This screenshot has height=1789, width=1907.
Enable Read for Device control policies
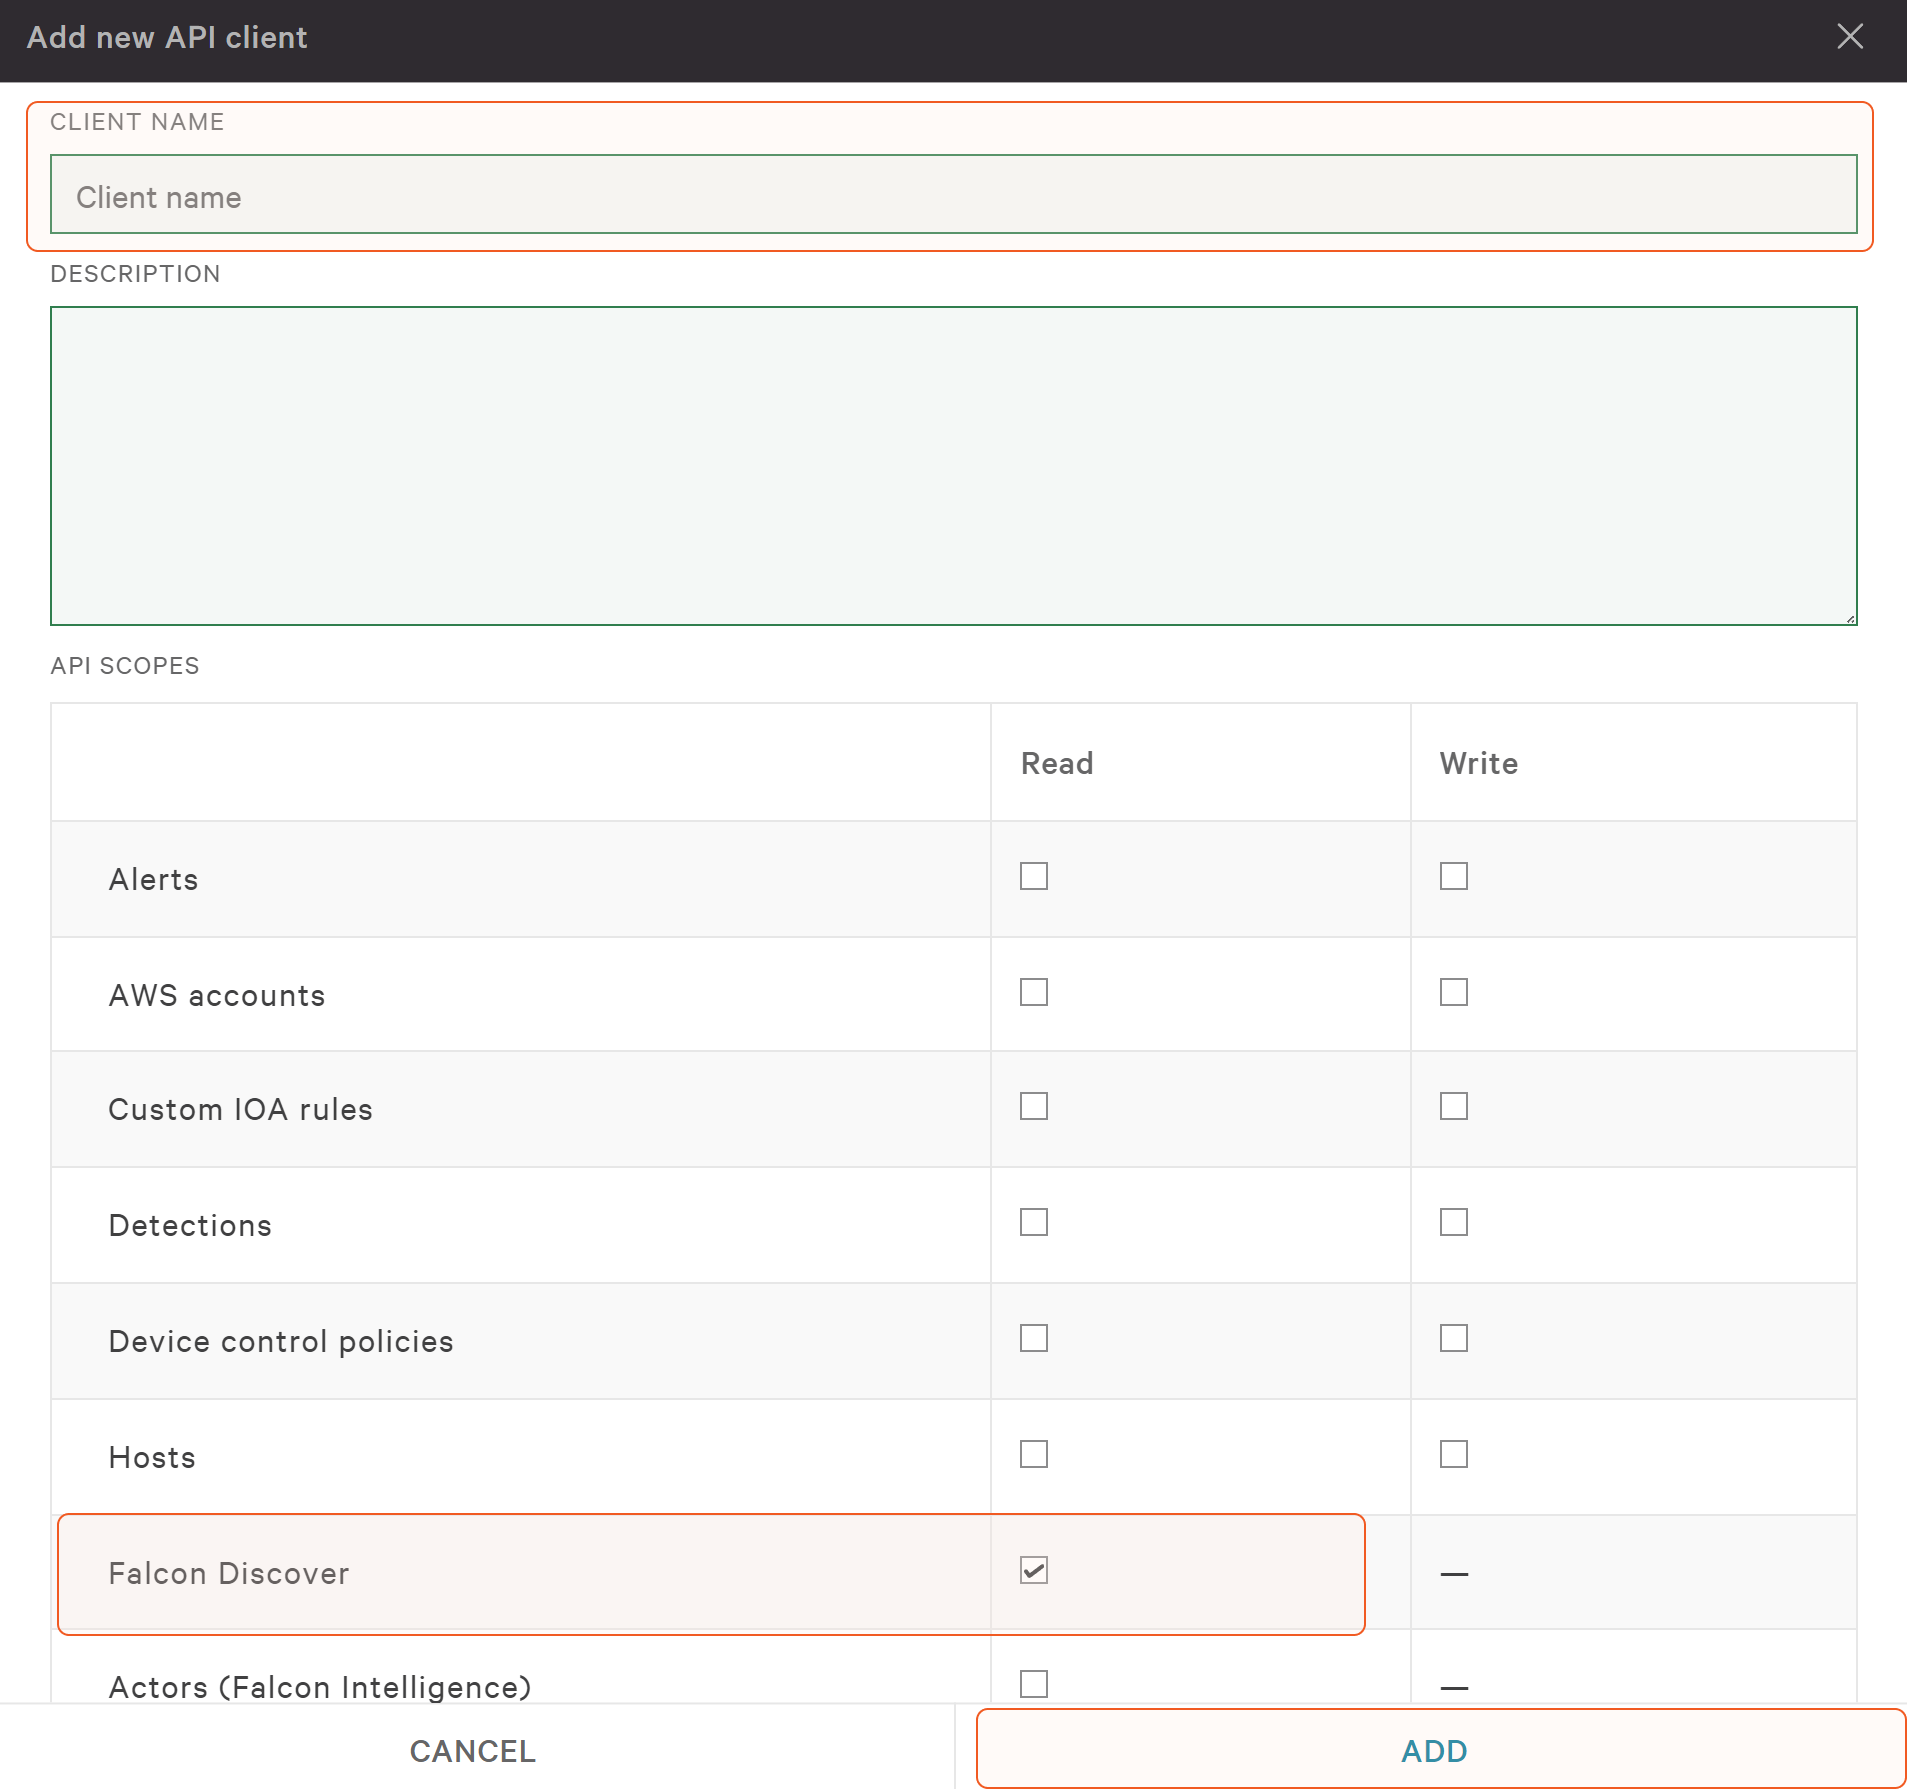point(1033,1338)
